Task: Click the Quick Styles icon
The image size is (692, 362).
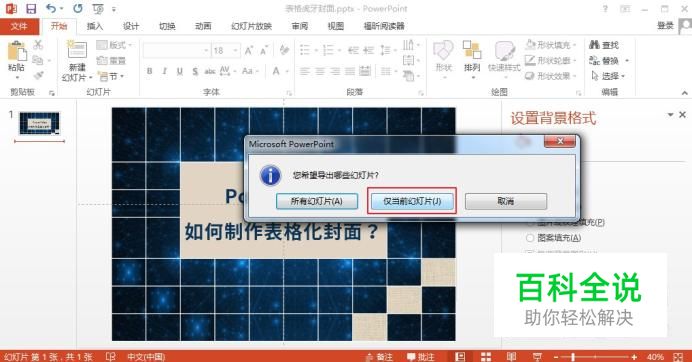Action: click(x=504, y=51)
